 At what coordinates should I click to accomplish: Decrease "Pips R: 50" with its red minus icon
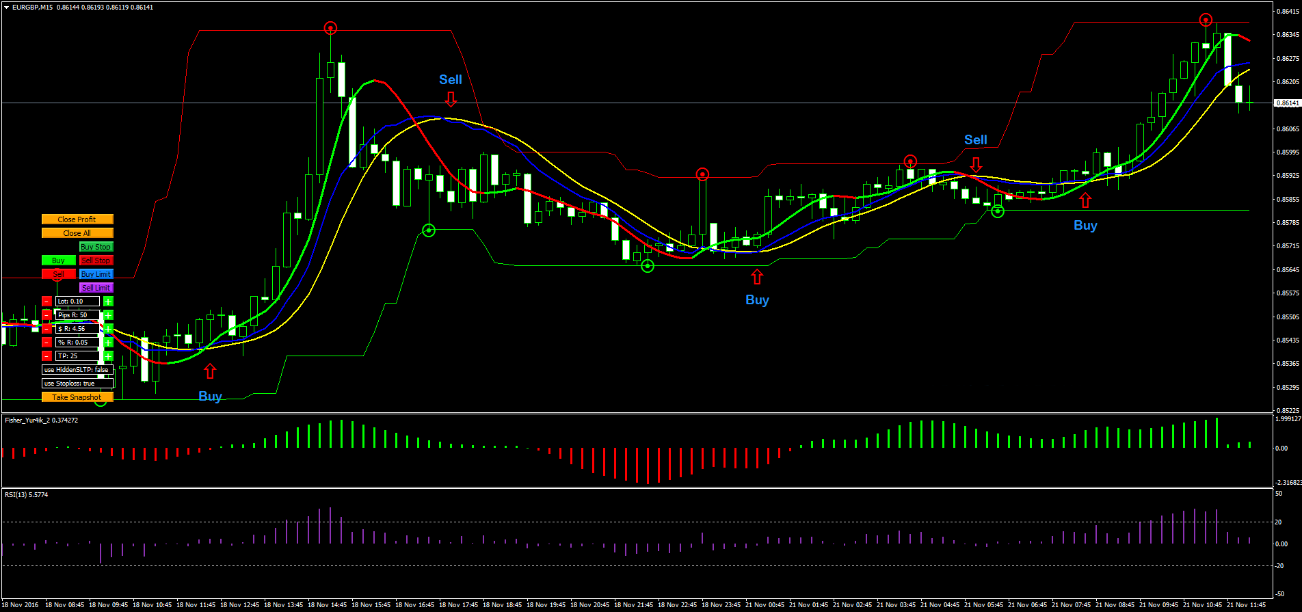point(47,315)
